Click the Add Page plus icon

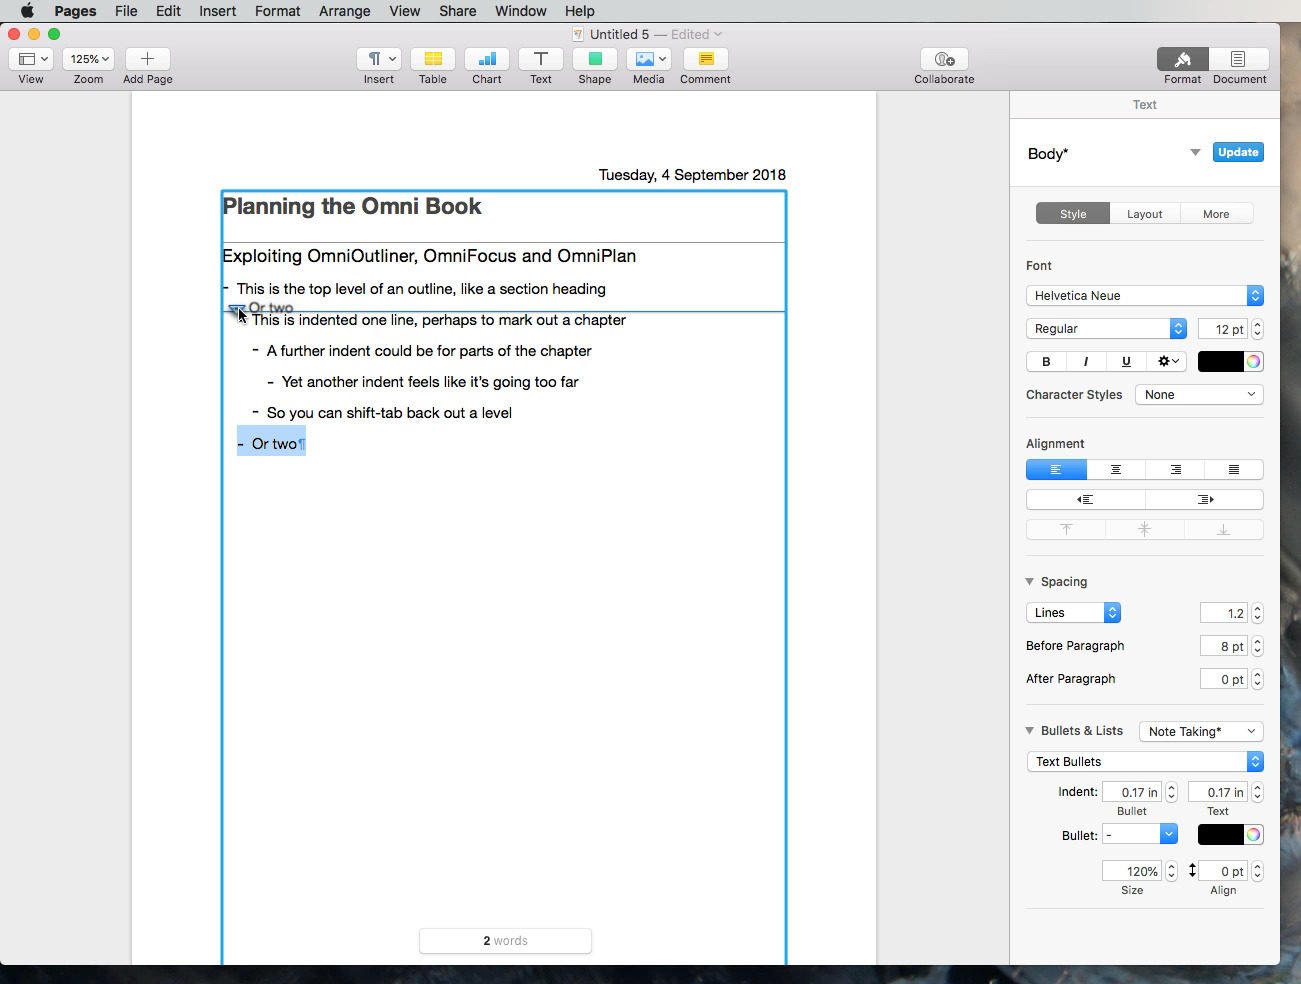[147, 59]
